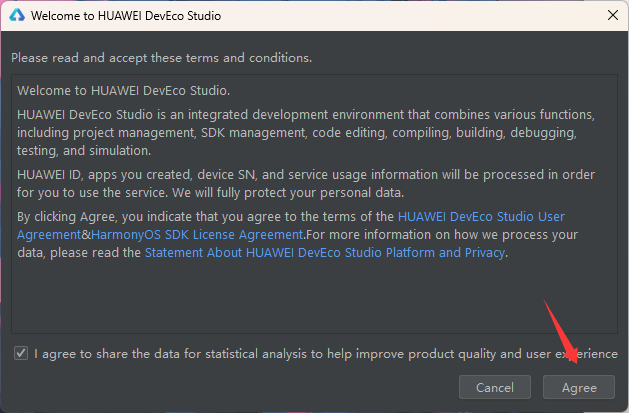This screenshot has height=413, width=629.
Task: Click the paragraph about HUAWEI ID and device SN
Action: pos(306,184)
